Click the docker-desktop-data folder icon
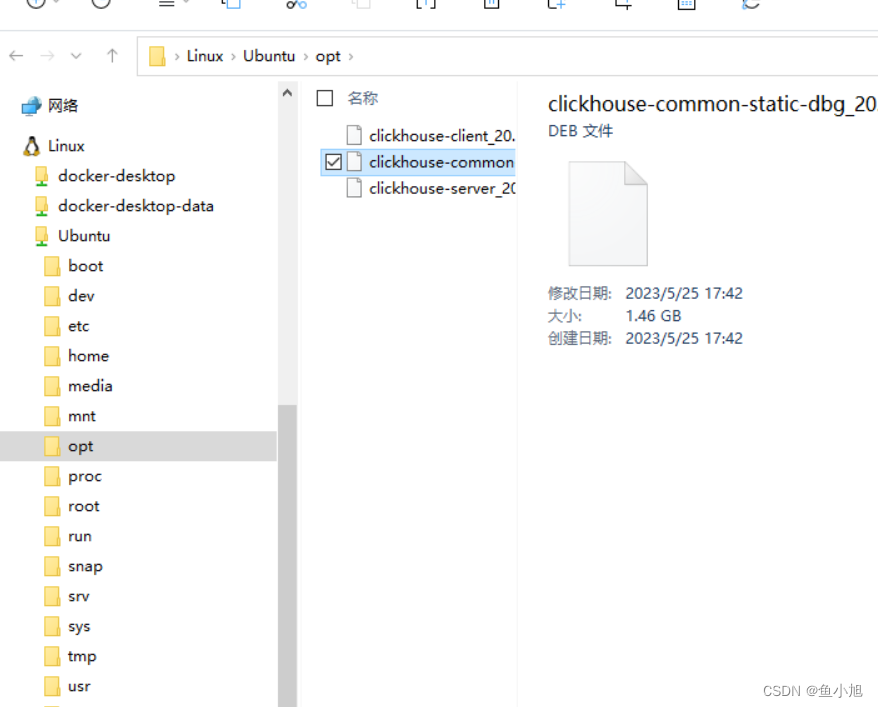This screenshot has width=878, height=707. point(41,206)
